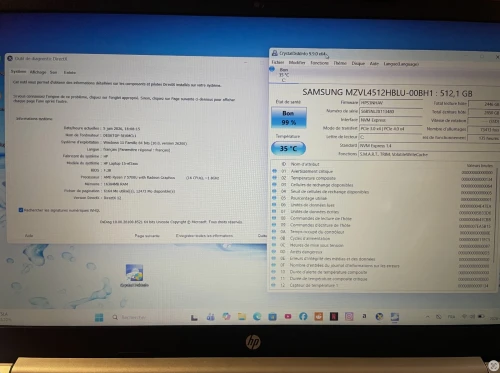The image size is (500, 373).
Task: Show hidden system tray icons
Action: click(428, 316)
